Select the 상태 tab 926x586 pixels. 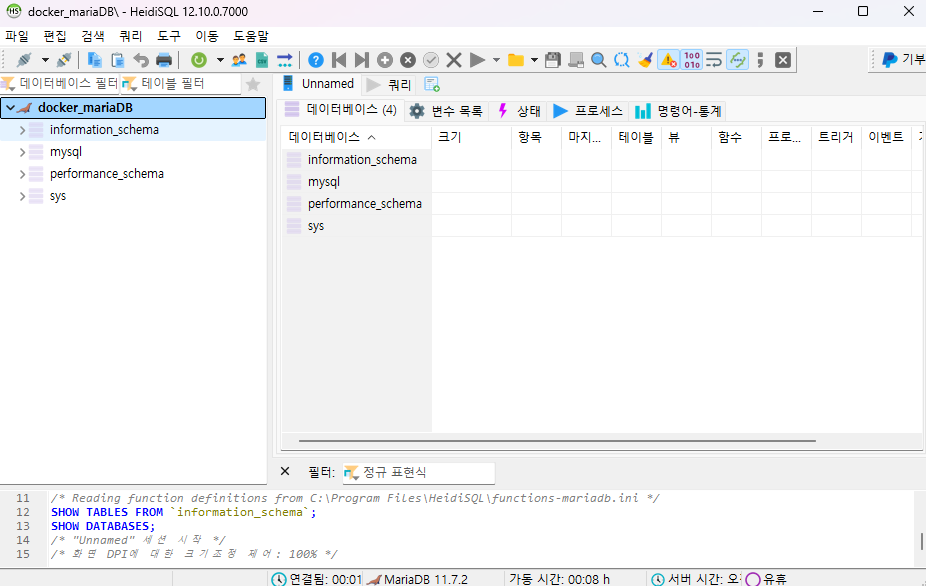click(x=519, y=111)
